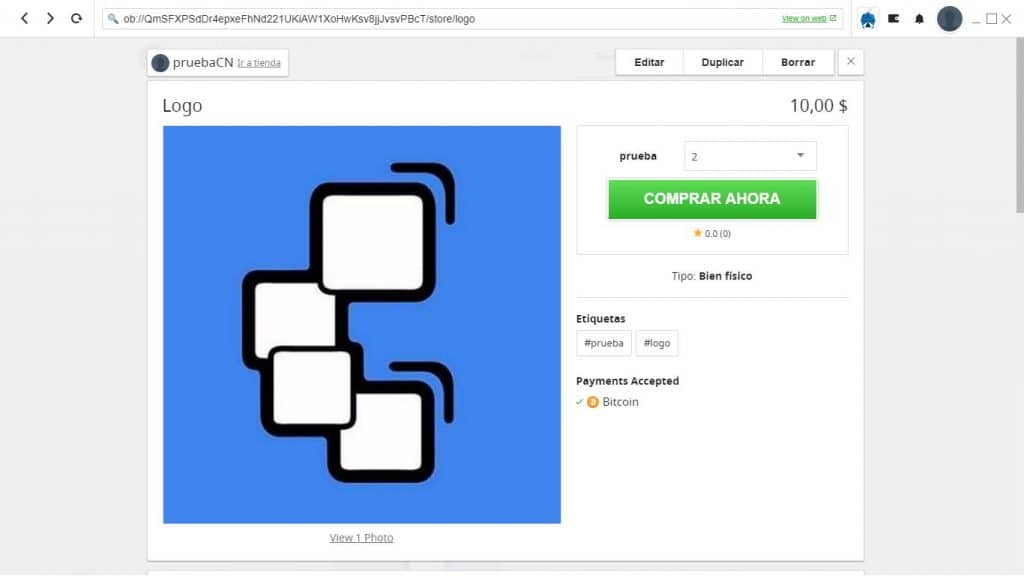The height and width of the screenshot is (576, 1024).
Task: Close the listing with the X button
Action: pyautogui.click(x=851, y=61)
